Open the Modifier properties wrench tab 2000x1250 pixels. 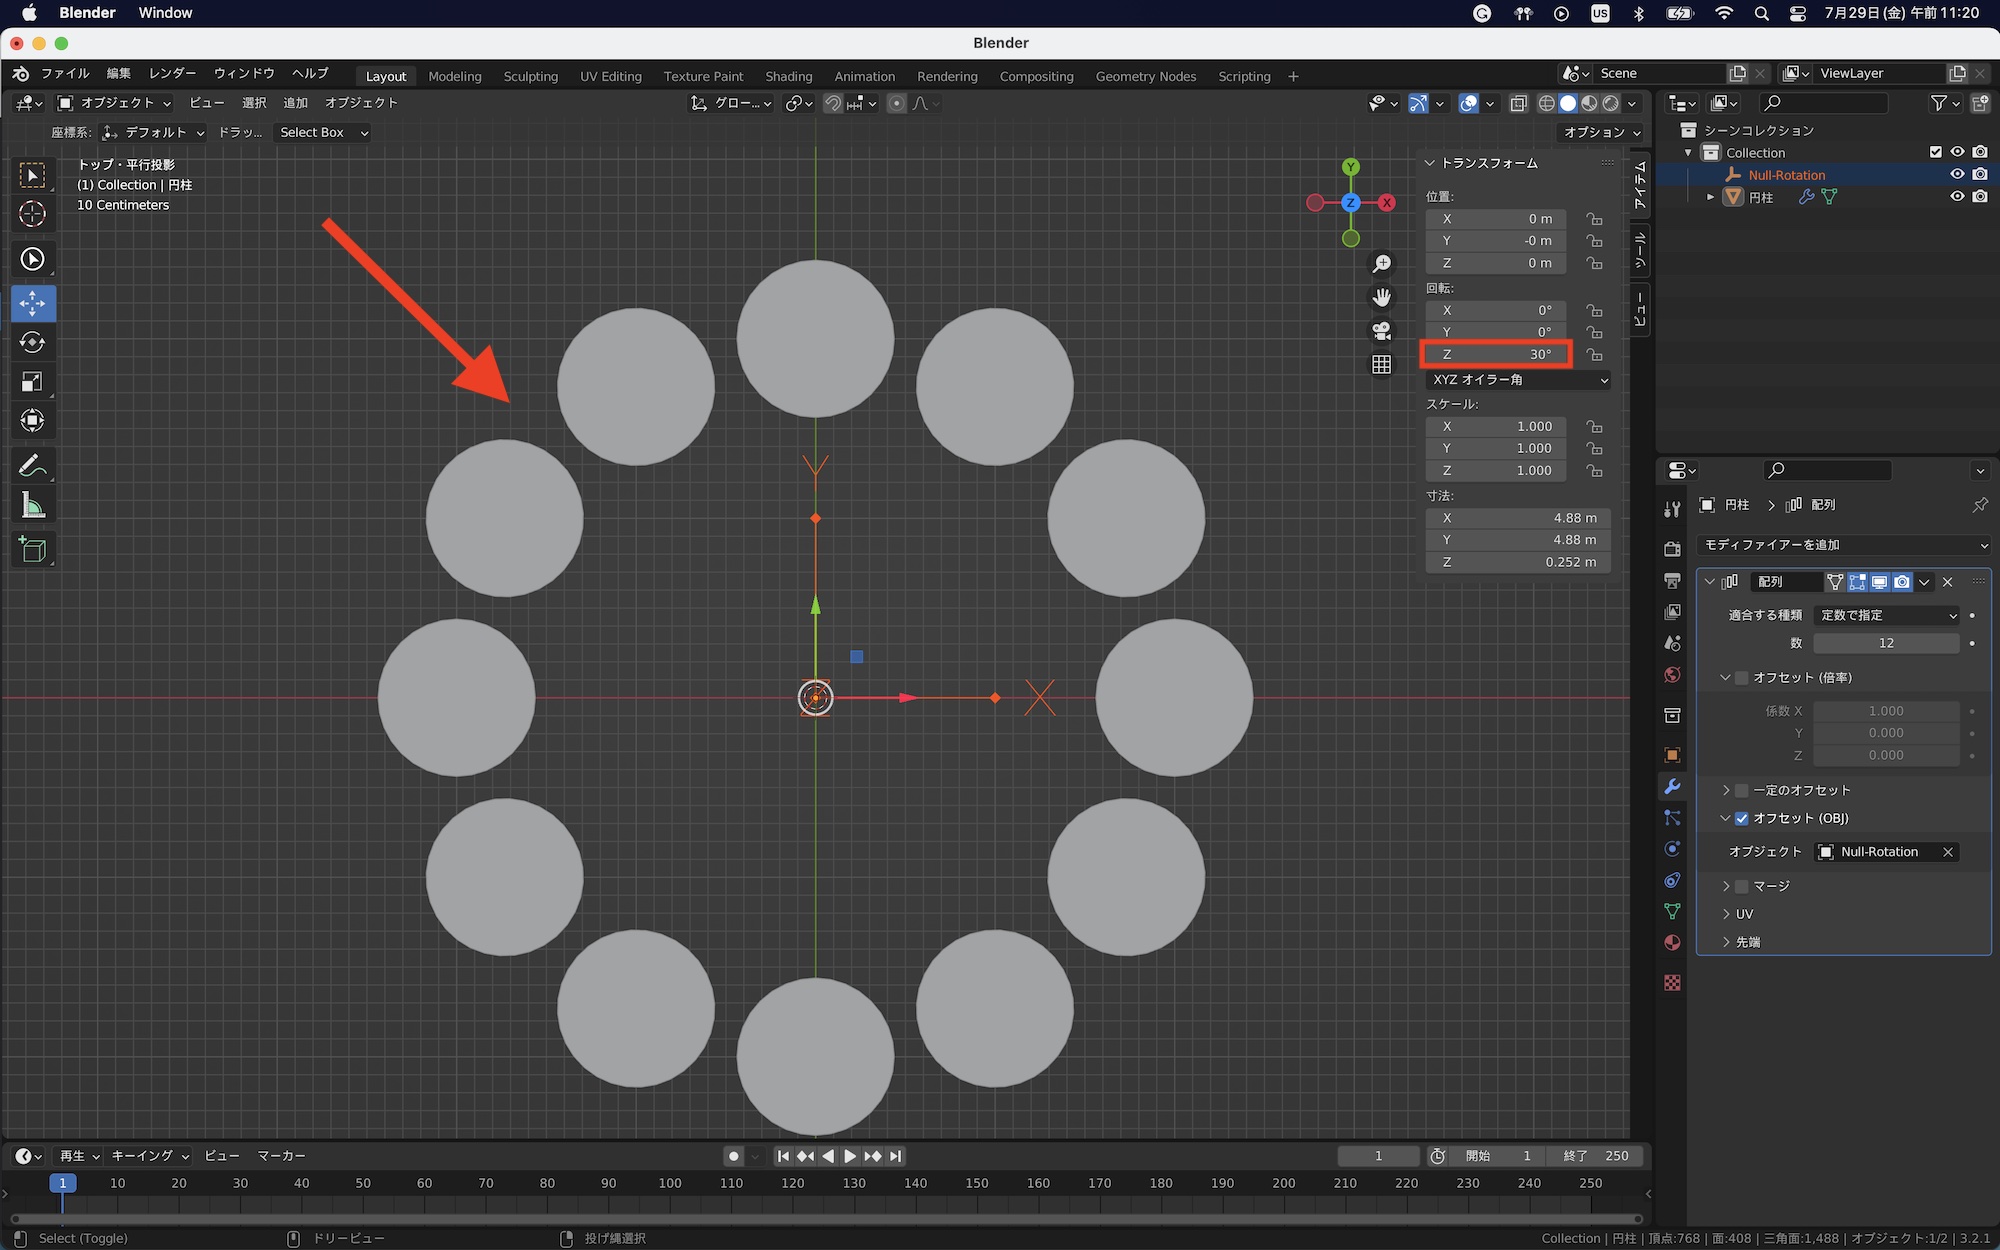click(x=1672, y=787)
